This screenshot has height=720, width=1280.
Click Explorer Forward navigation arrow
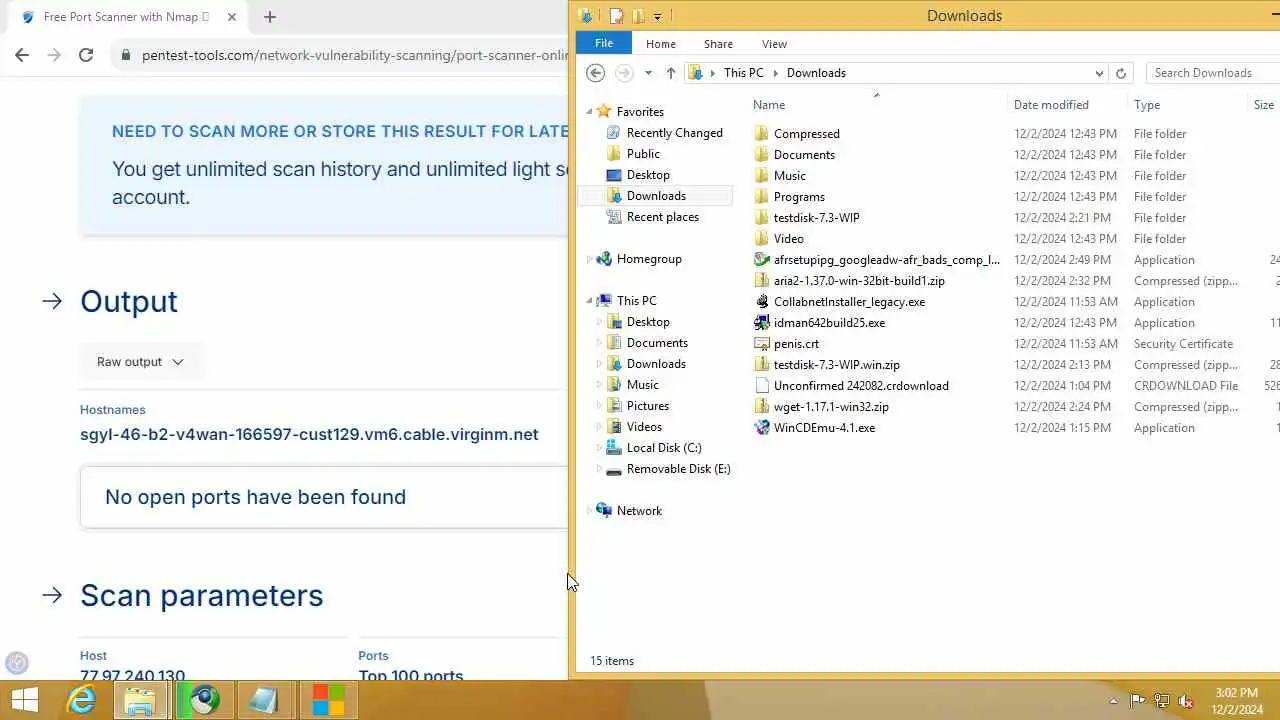click(624, 73)
